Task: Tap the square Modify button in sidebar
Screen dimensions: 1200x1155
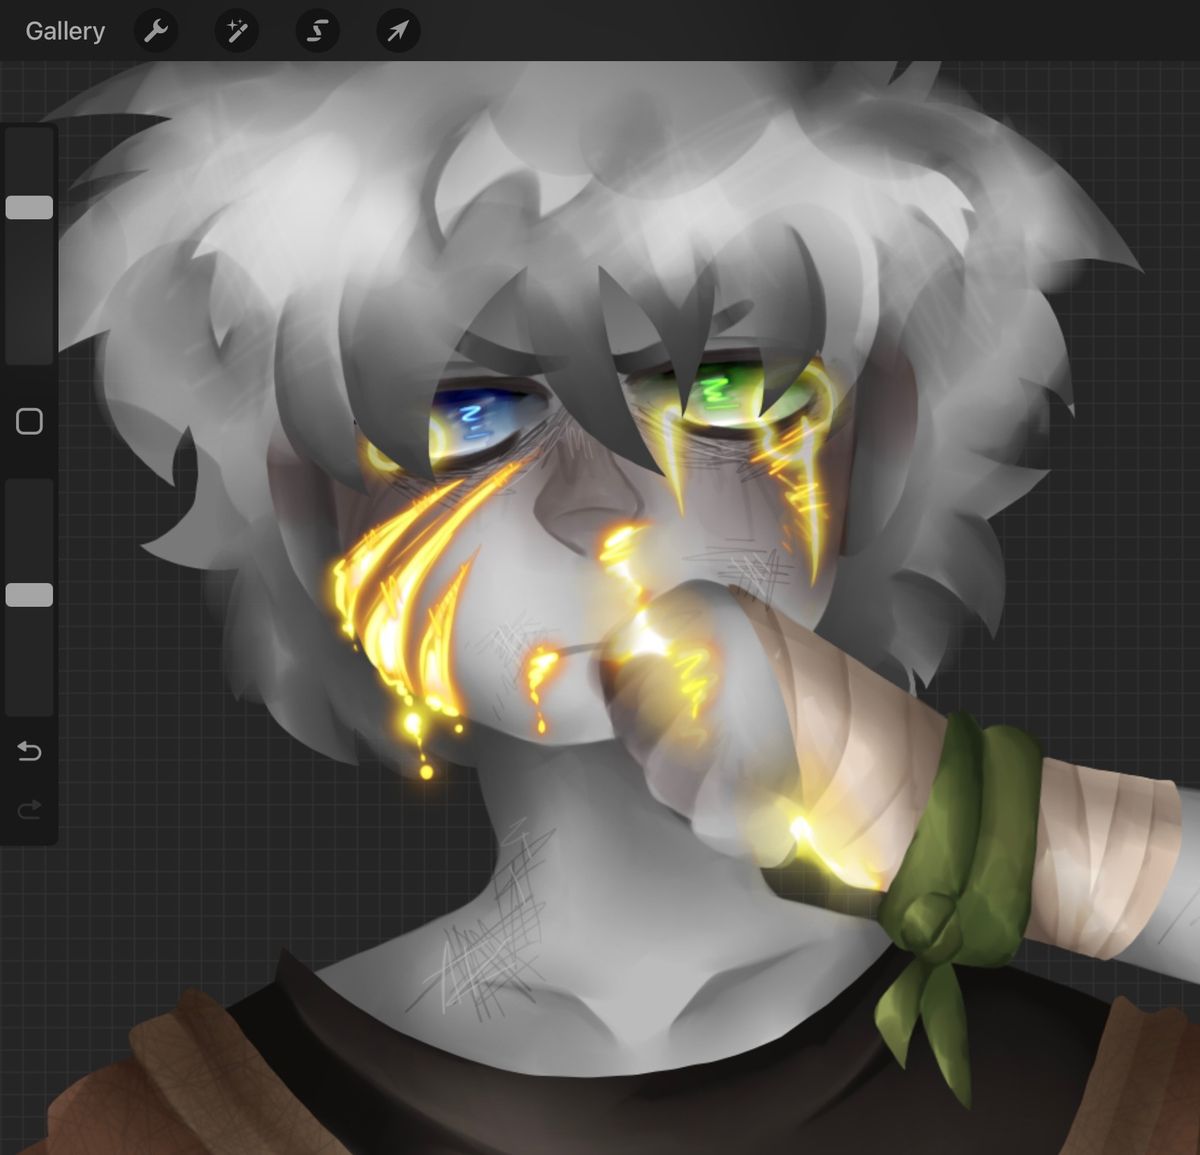Action: 29,421
